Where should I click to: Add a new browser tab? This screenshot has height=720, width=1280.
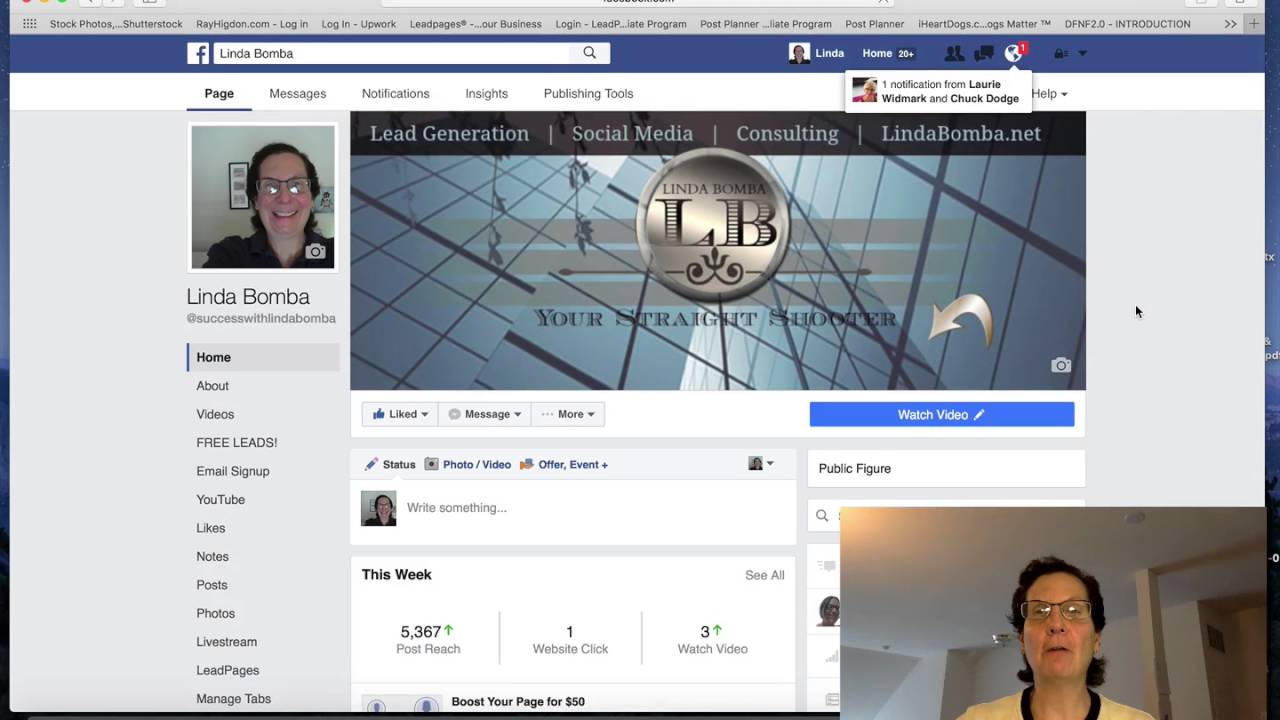(x=1254, y=24)
